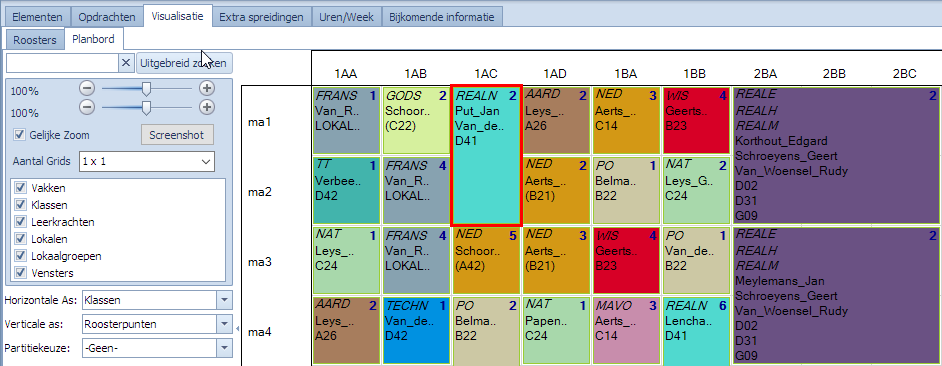
Task: Select the selected REALN block of class 1AC
Action: coord(487,156)
